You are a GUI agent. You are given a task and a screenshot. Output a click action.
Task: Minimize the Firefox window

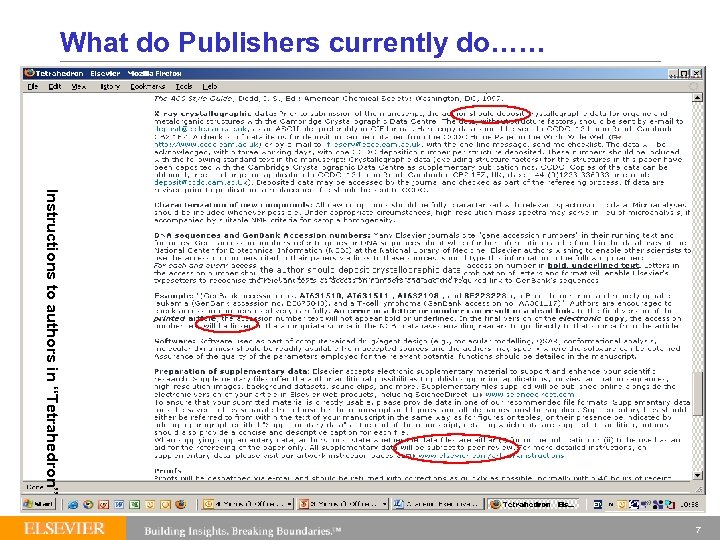(x=673, y=73)
